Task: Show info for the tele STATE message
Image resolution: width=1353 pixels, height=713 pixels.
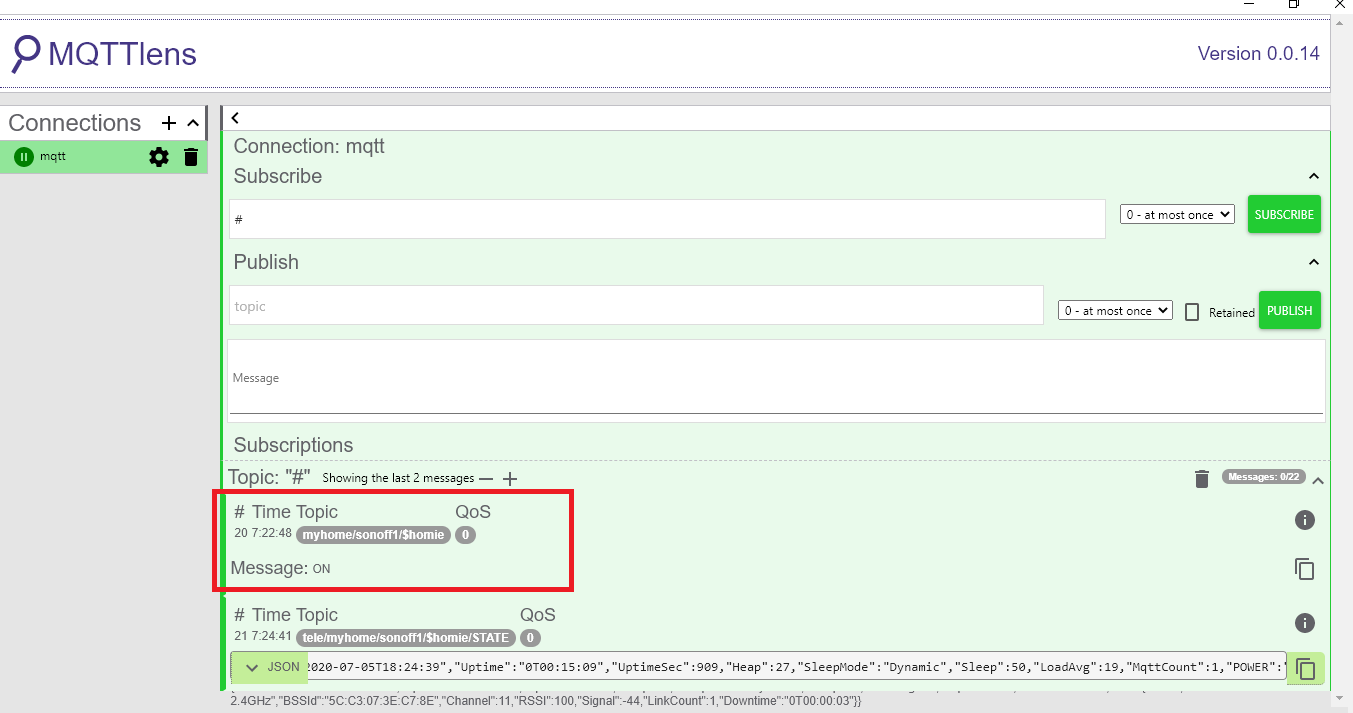Action: point(1304,623)
